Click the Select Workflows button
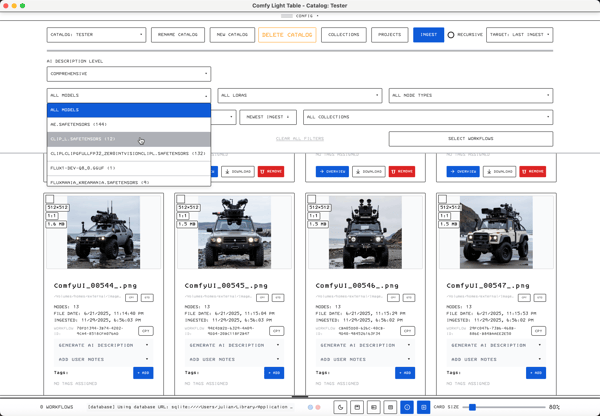The height and width of the screenshot is (416, 600). point(471,139)
